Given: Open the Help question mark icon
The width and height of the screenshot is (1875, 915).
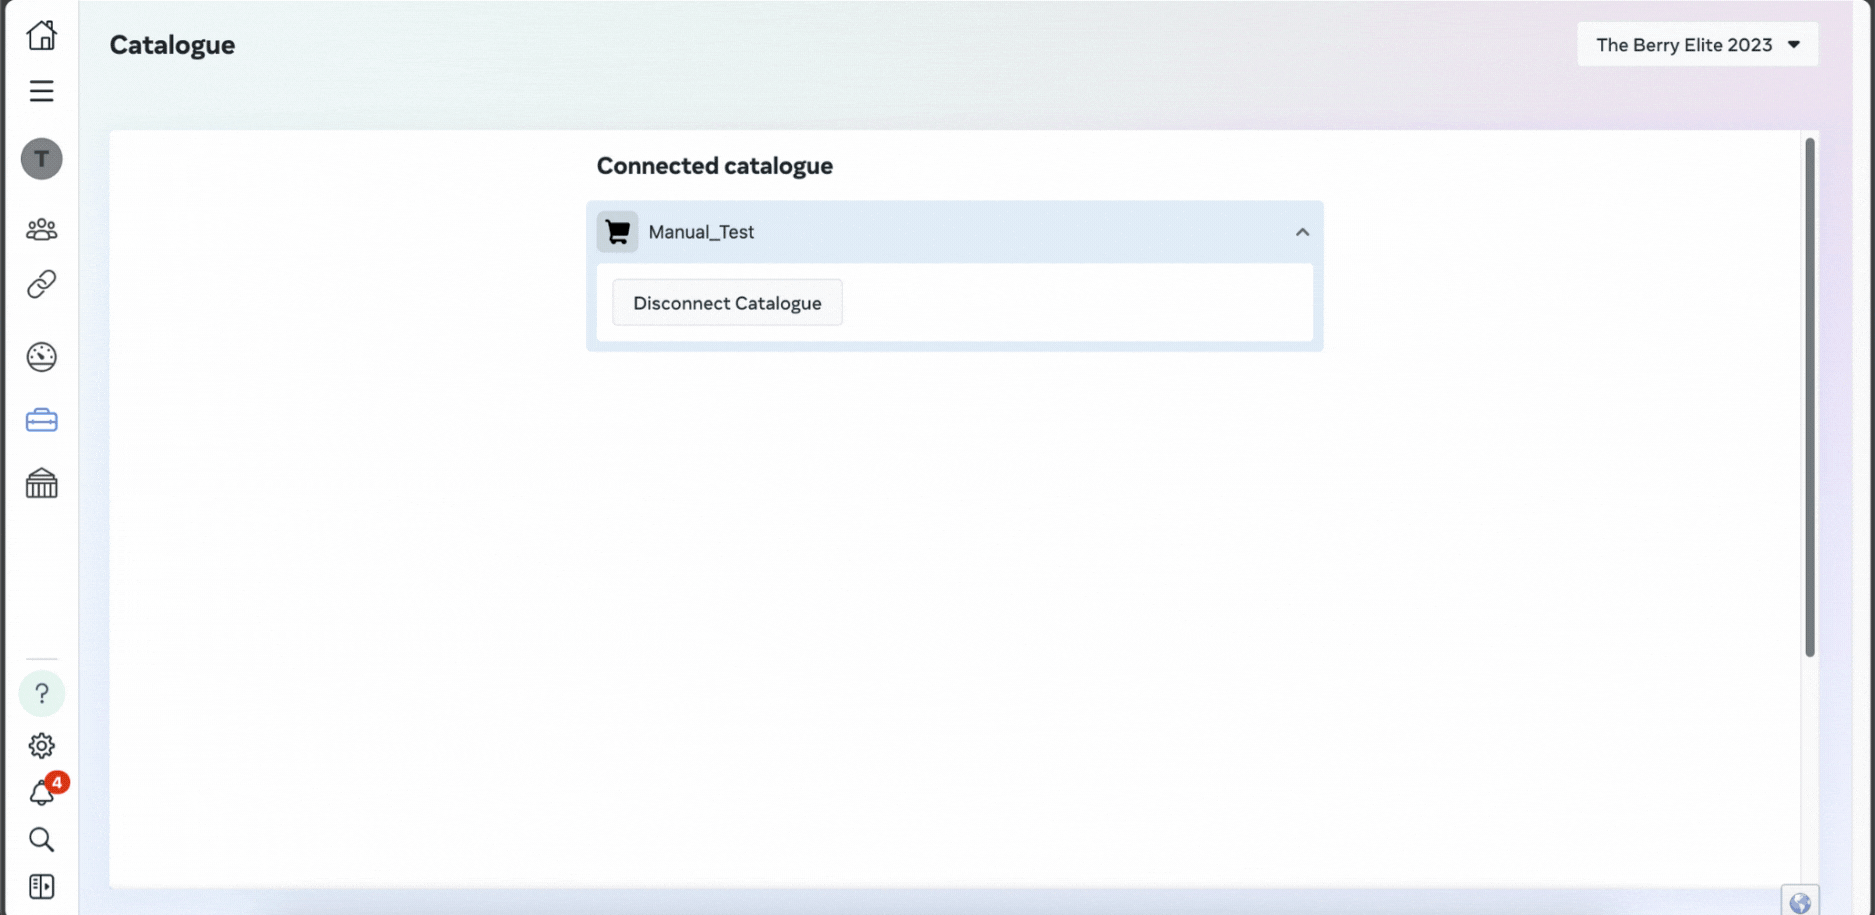Looking at the screenshot, I should [41, 693].
